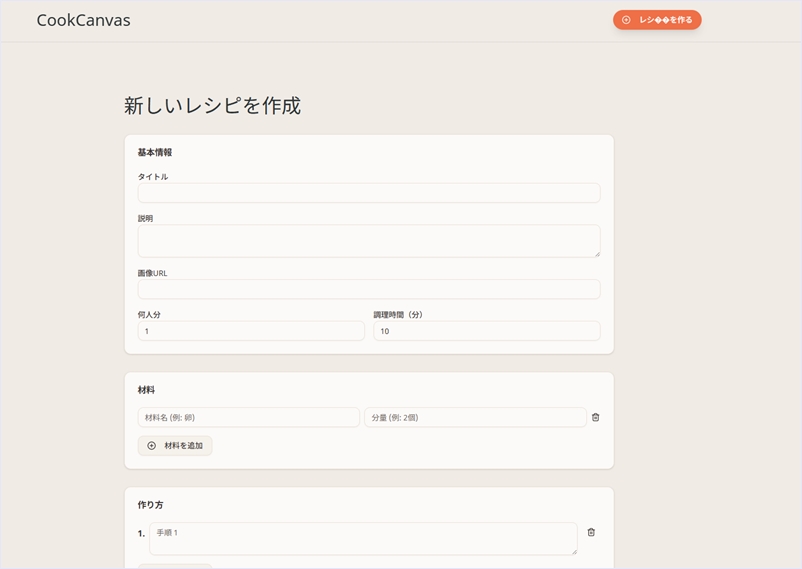Click the plus circle icon in the header button

click(626, 20)
